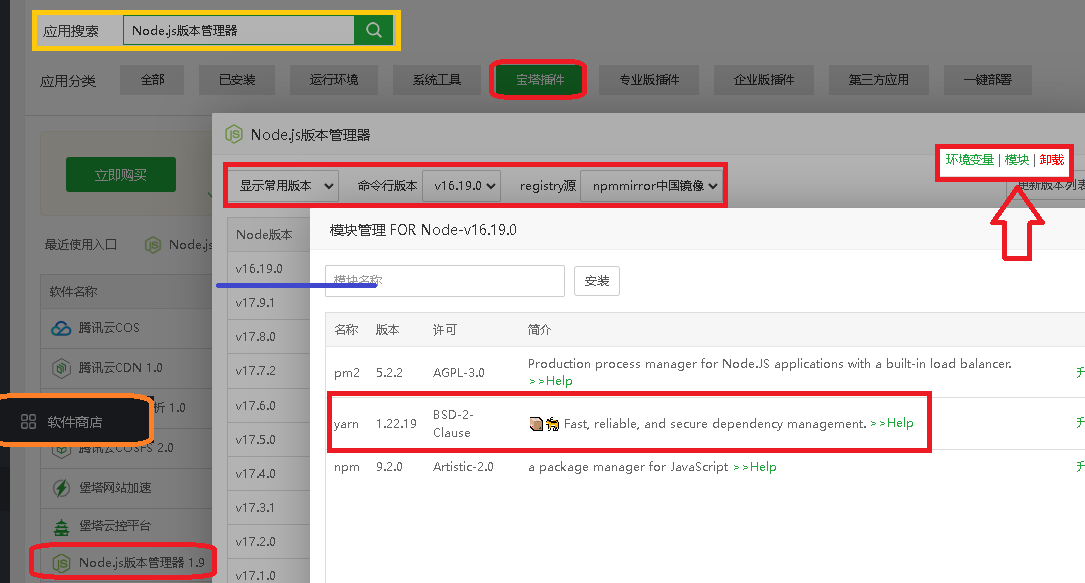Select the 已安装 category tab
Viewport: 1085px width, 583px height.
237,80
